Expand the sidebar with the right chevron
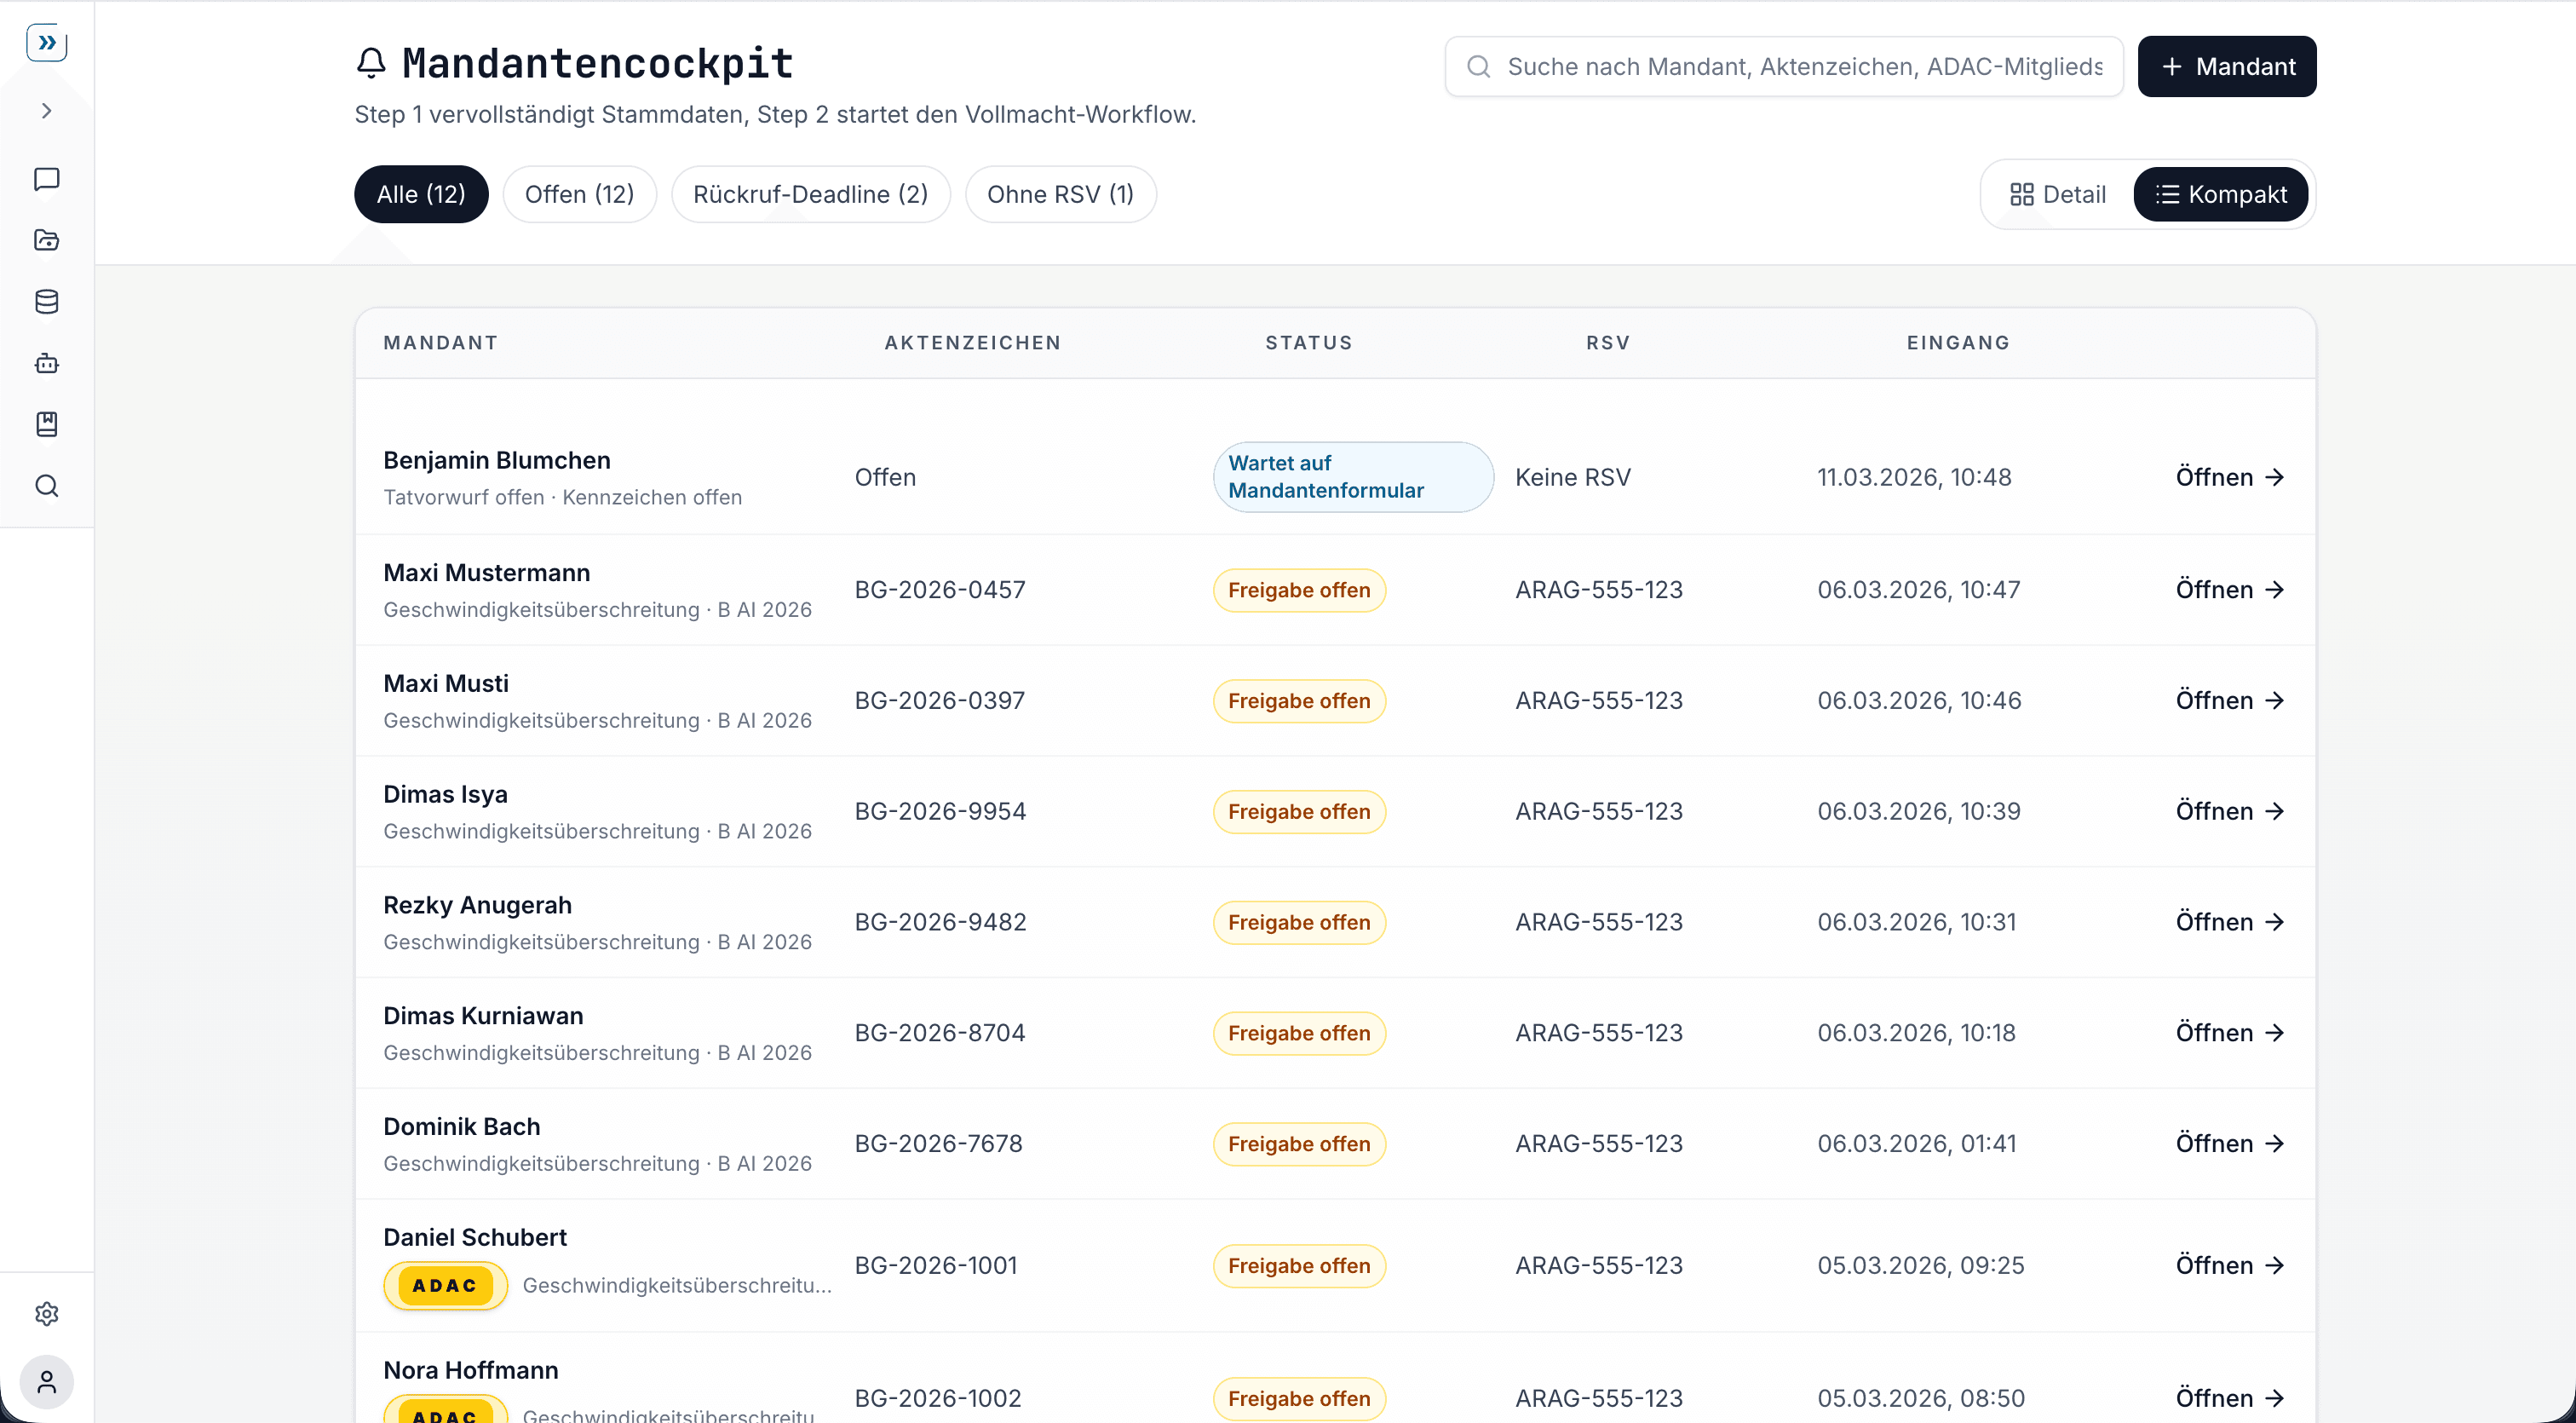Viewport: 2576px width, 1423px height. [46, 111]
